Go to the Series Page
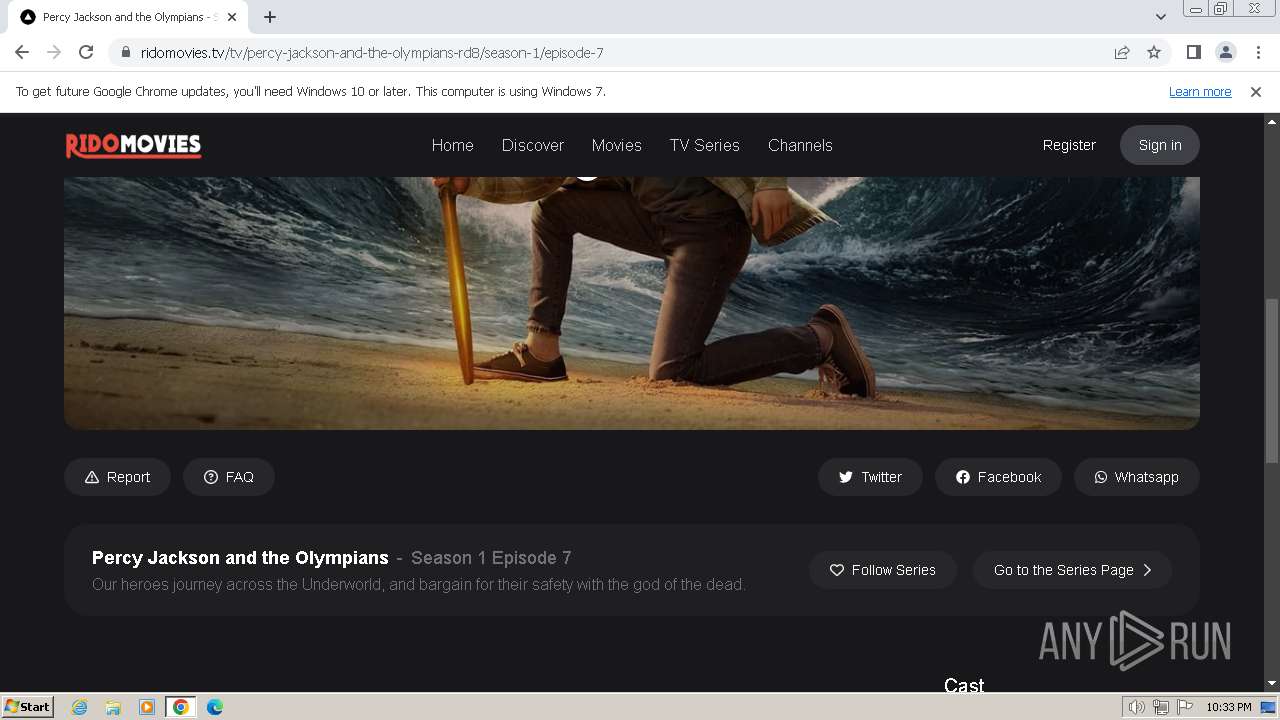This screenshot has height=720, width=1280. pyautogui.click(x=1072, y=570)
